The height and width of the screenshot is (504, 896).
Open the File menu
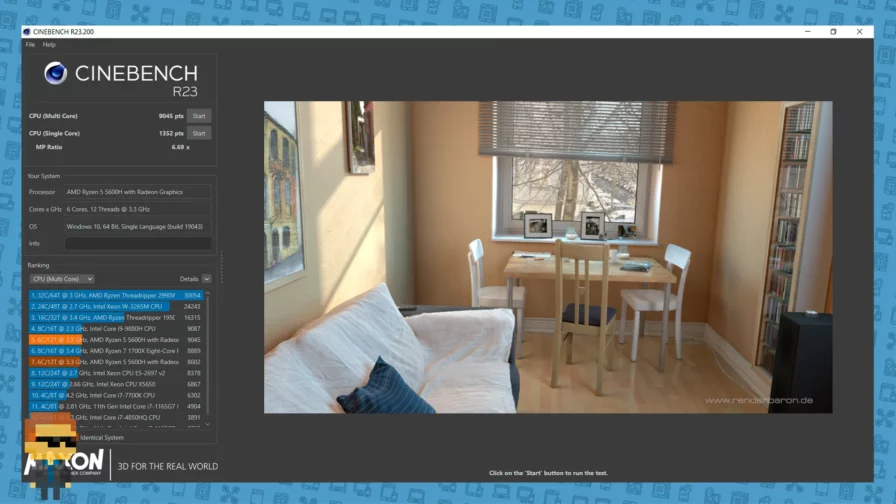[x=30, y=44]
